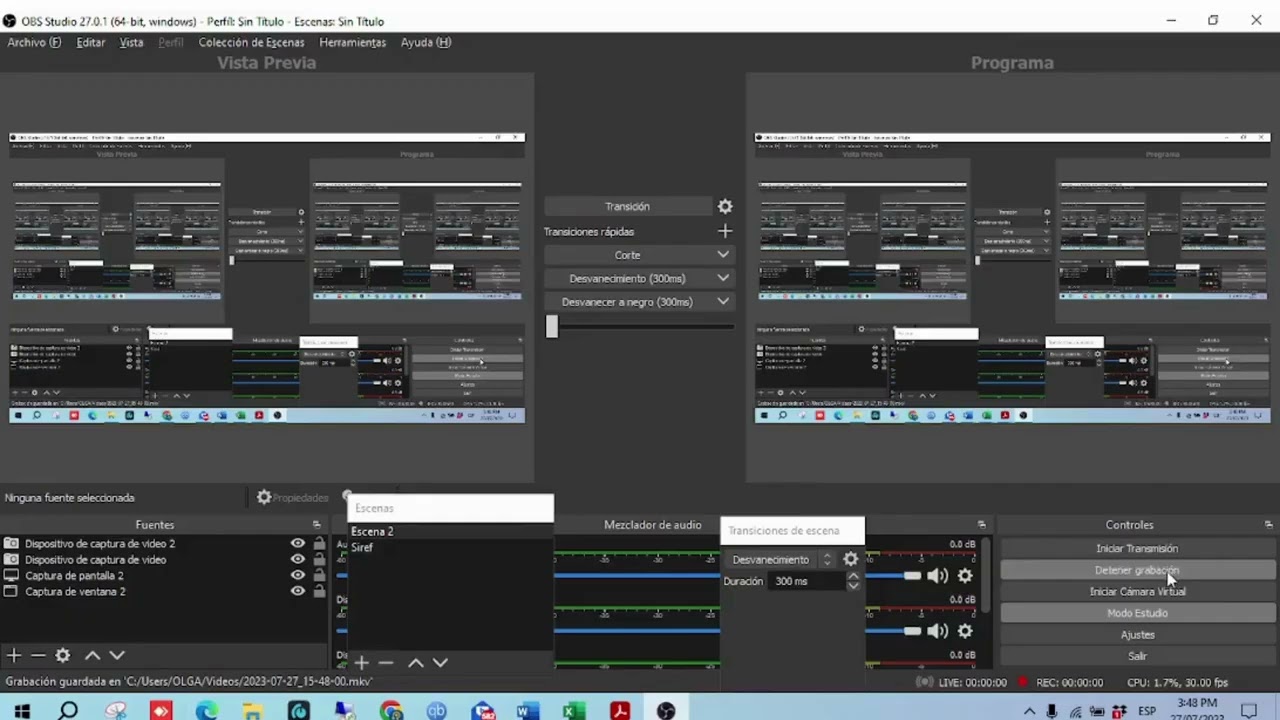The width and height of the screenshot is (1280, 720).
Task: Open settings gear of lower audio channel
Action: click(x=965, y=631)
